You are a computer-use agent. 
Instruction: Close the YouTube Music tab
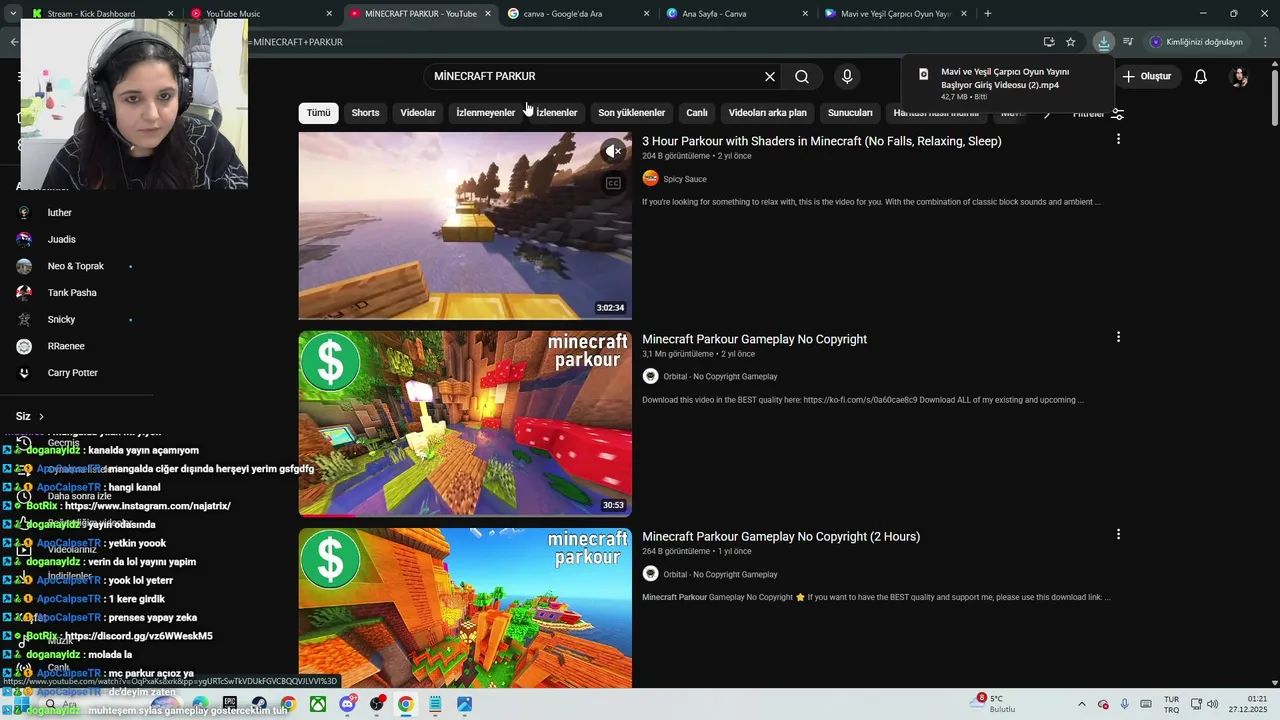coord(329,14)
